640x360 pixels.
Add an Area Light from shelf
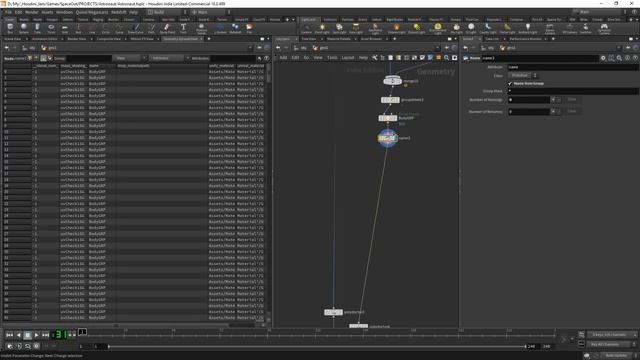(x=356, y=28)
